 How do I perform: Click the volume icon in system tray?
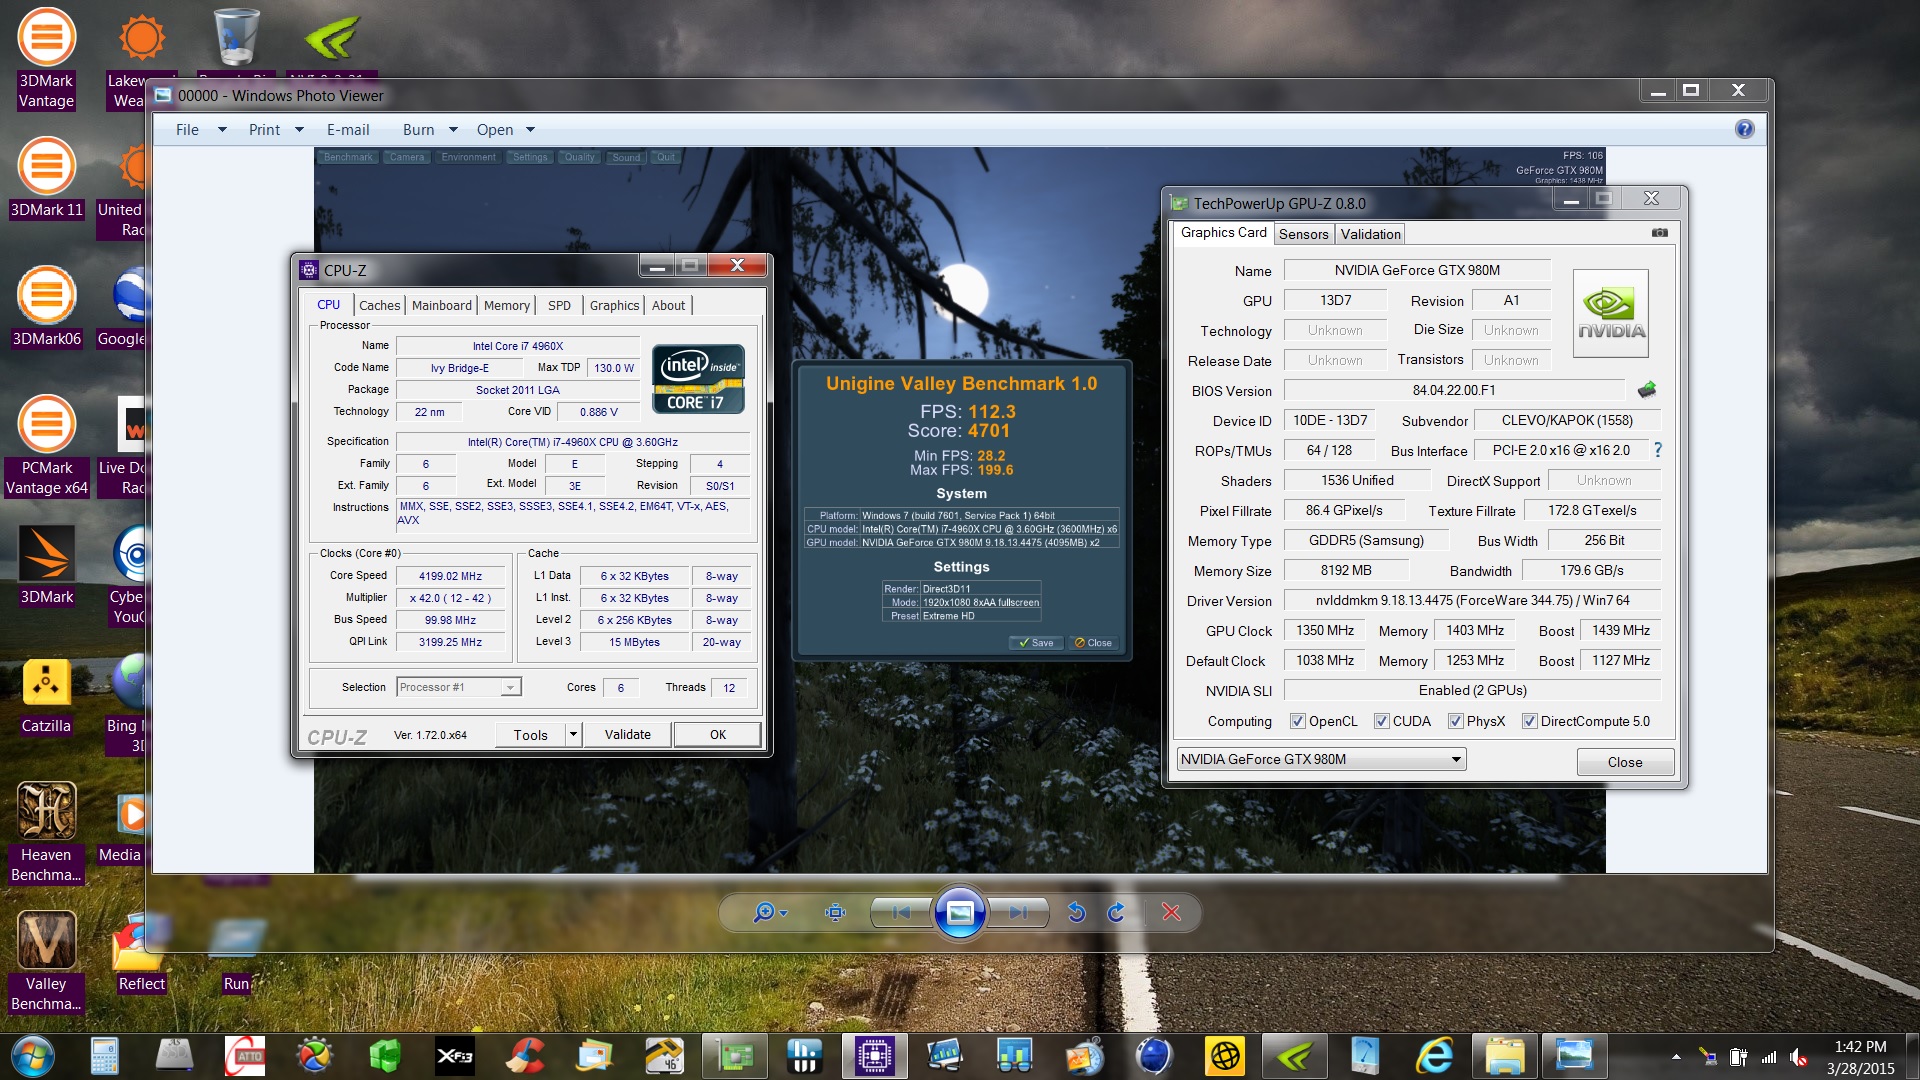[1799, 1057]
